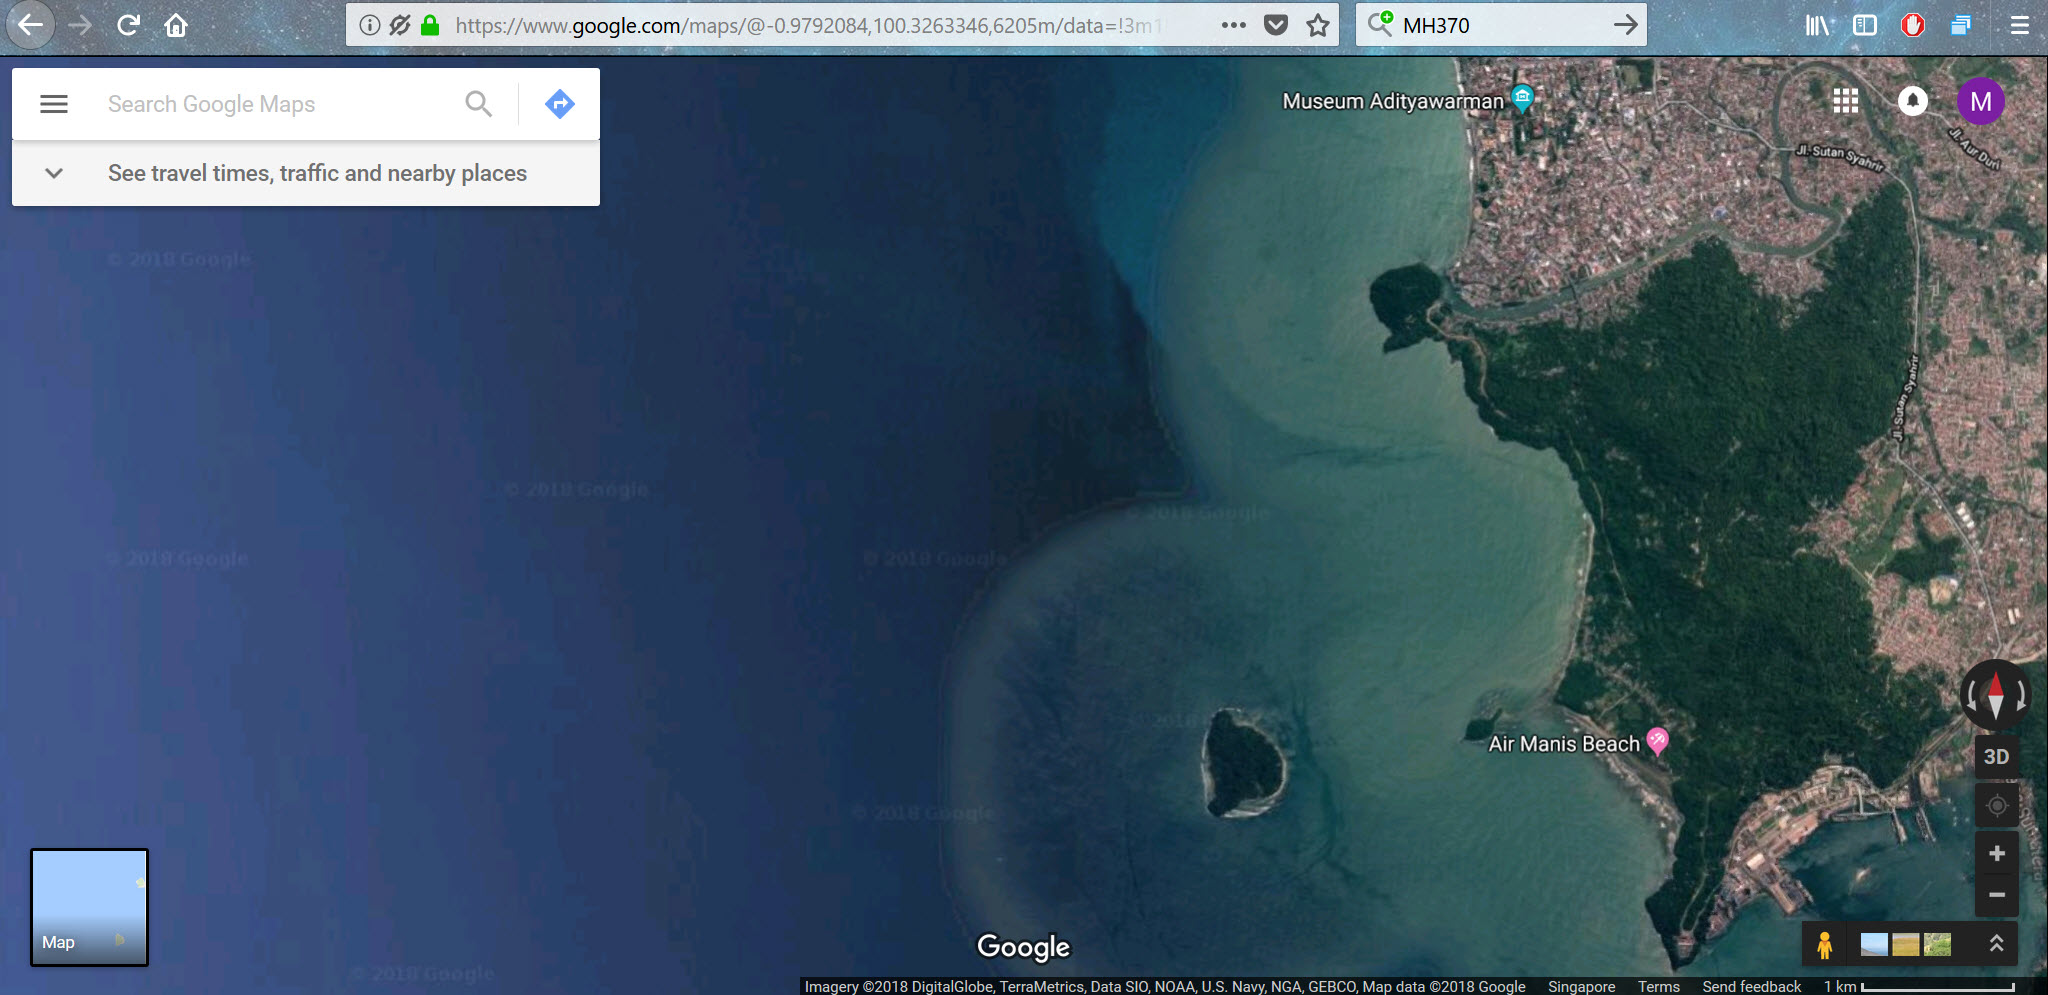Show site information in the address bar
This screenshot has width=2048, height=995.
[x=370, y=25]
